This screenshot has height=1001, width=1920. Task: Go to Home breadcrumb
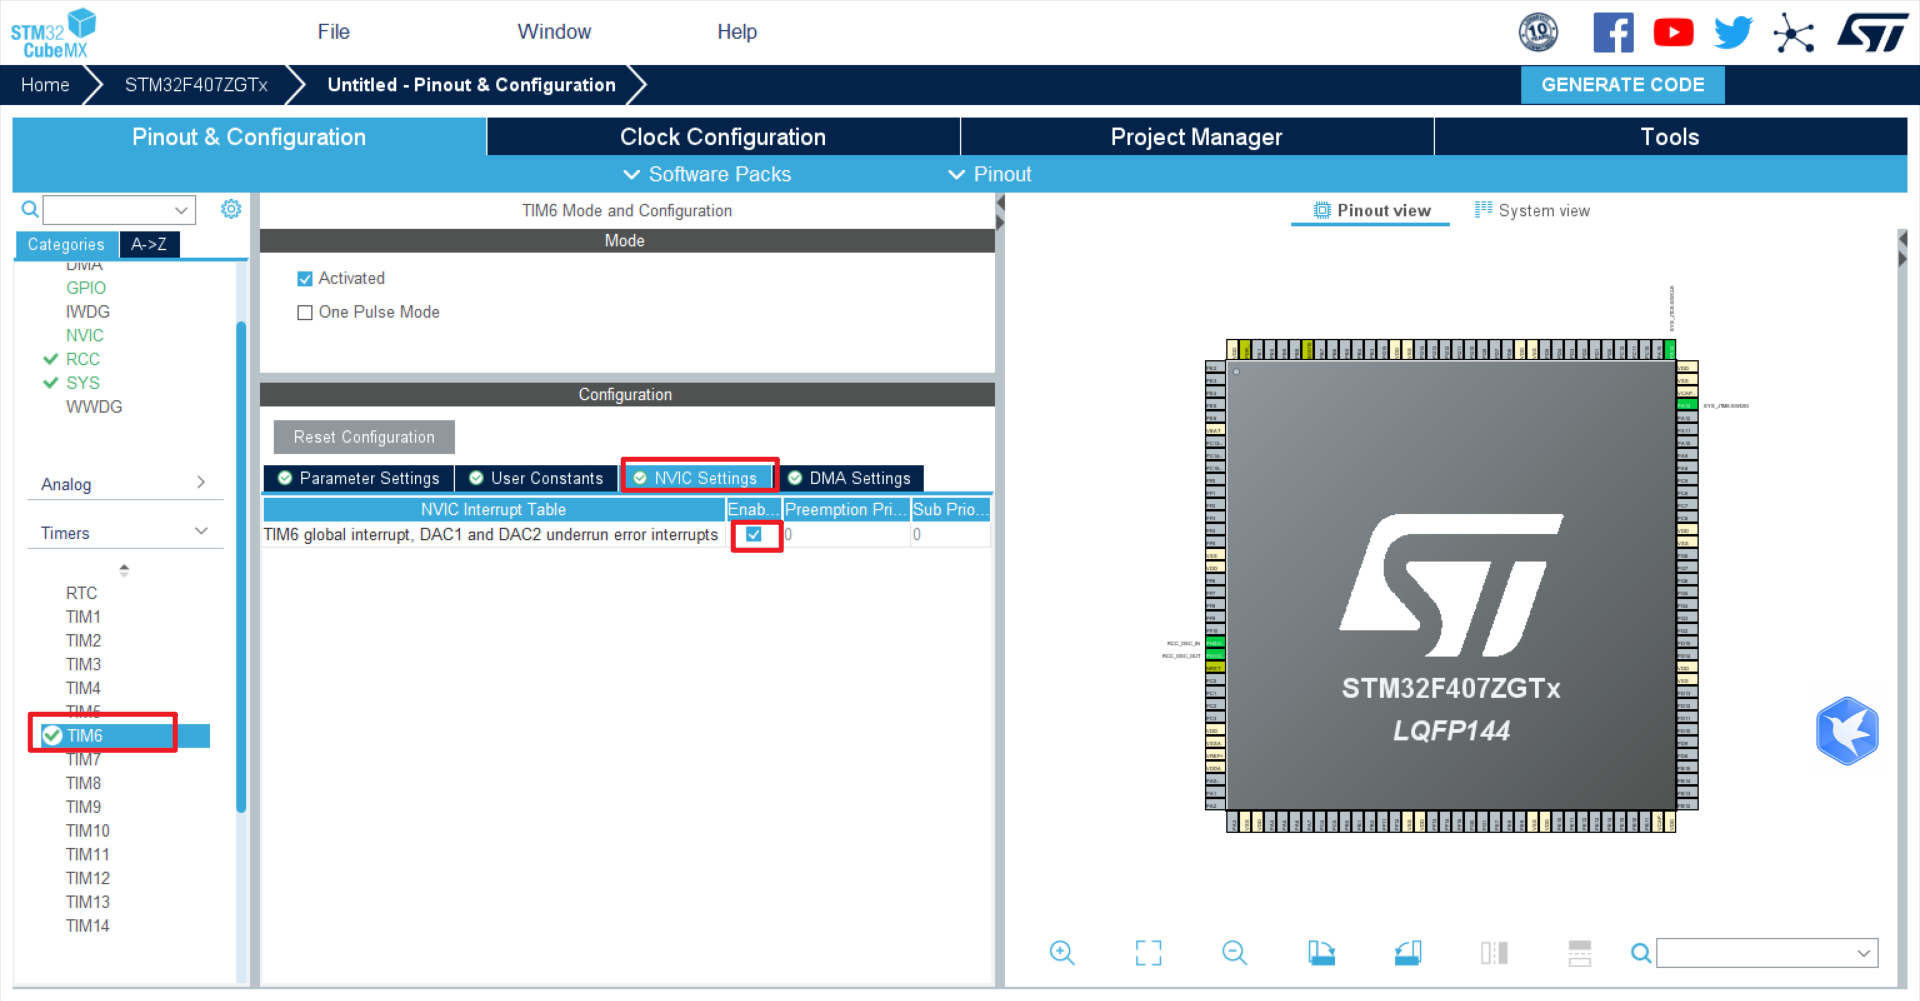45,85
